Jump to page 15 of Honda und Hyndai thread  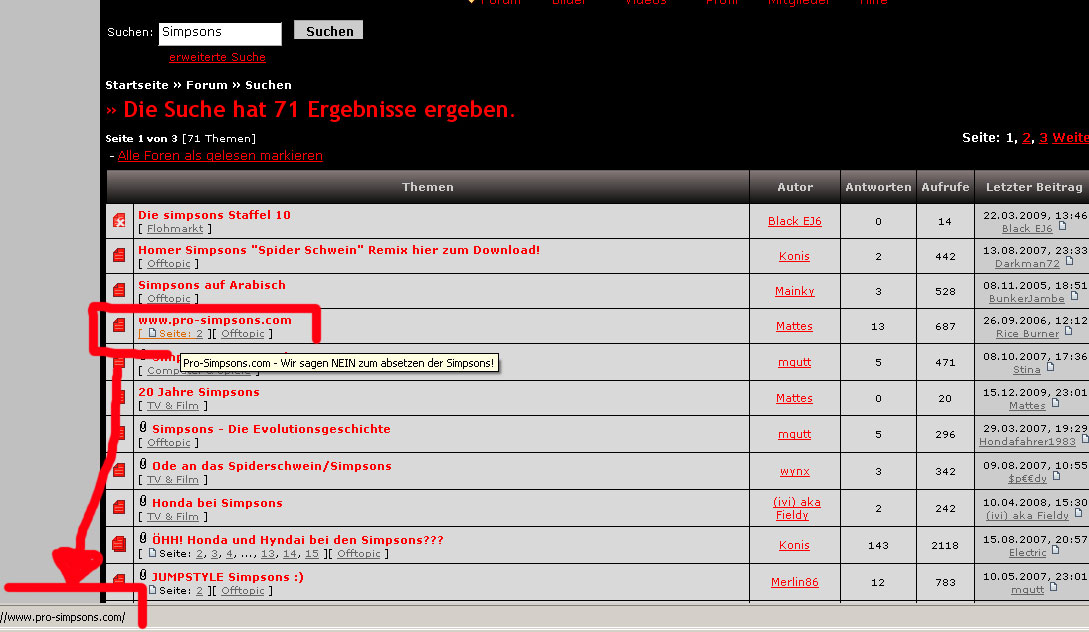(312, 554)
